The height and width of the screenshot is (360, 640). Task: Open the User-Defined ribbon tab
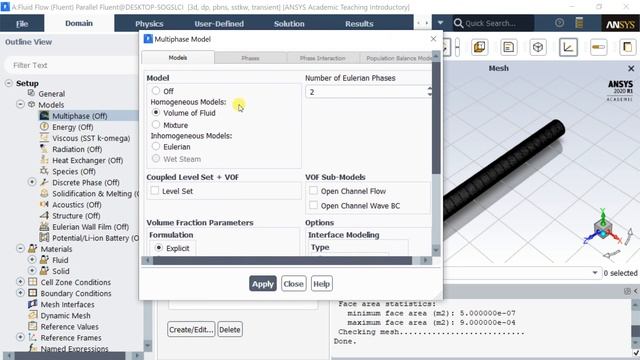tap(219, 24)
